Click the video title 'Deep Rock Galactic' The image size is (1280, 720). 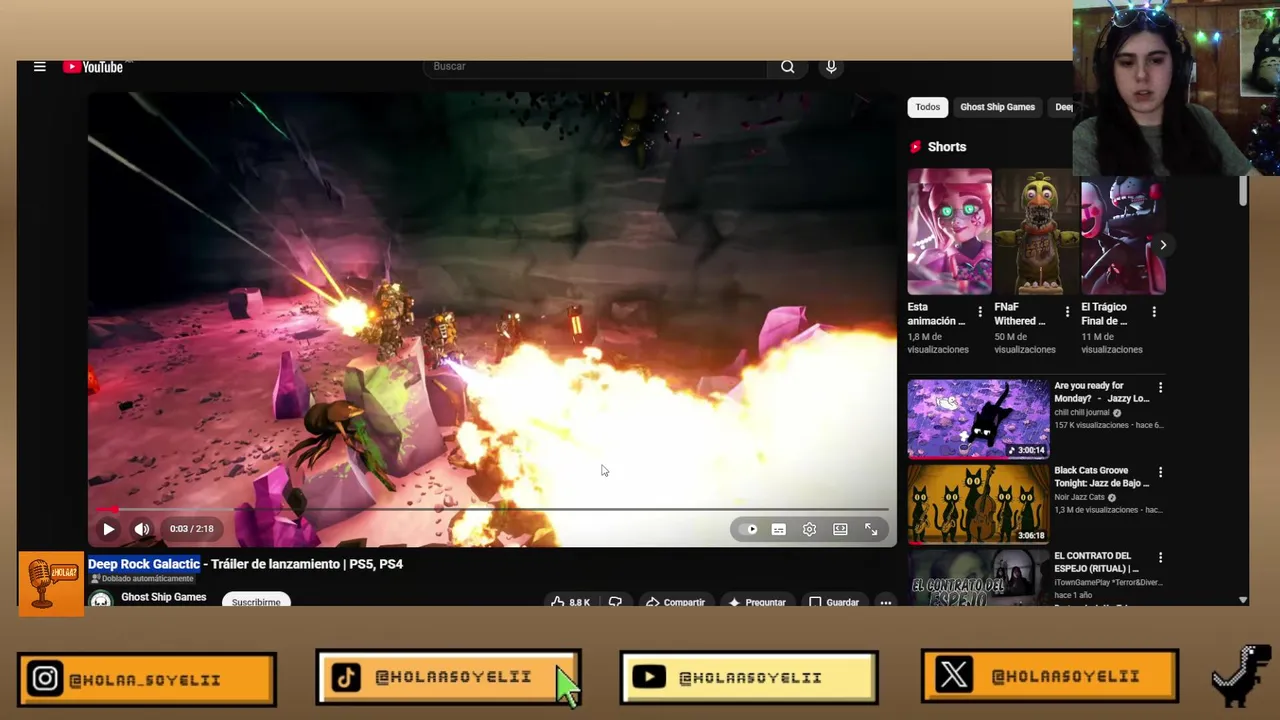click(144, 564)
